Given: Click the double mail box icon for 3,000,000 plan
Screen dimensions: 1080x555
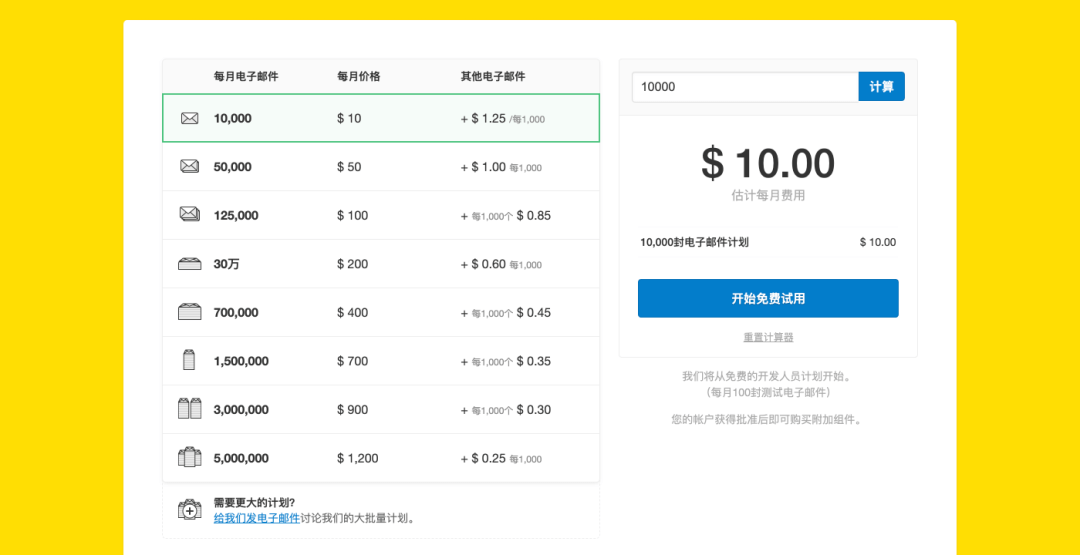Looking at the screenshot, I should (189, 408).
